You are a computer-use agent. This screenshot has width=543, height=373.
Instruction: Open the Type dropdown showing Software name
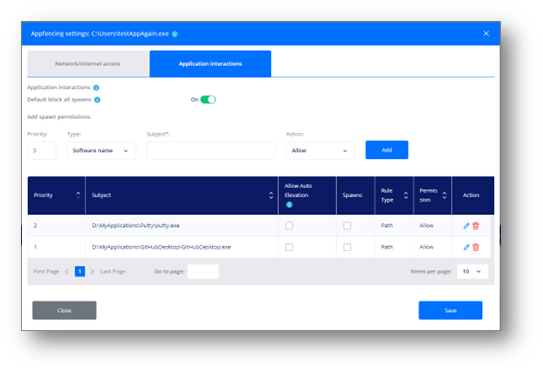[x=101, y=151]
